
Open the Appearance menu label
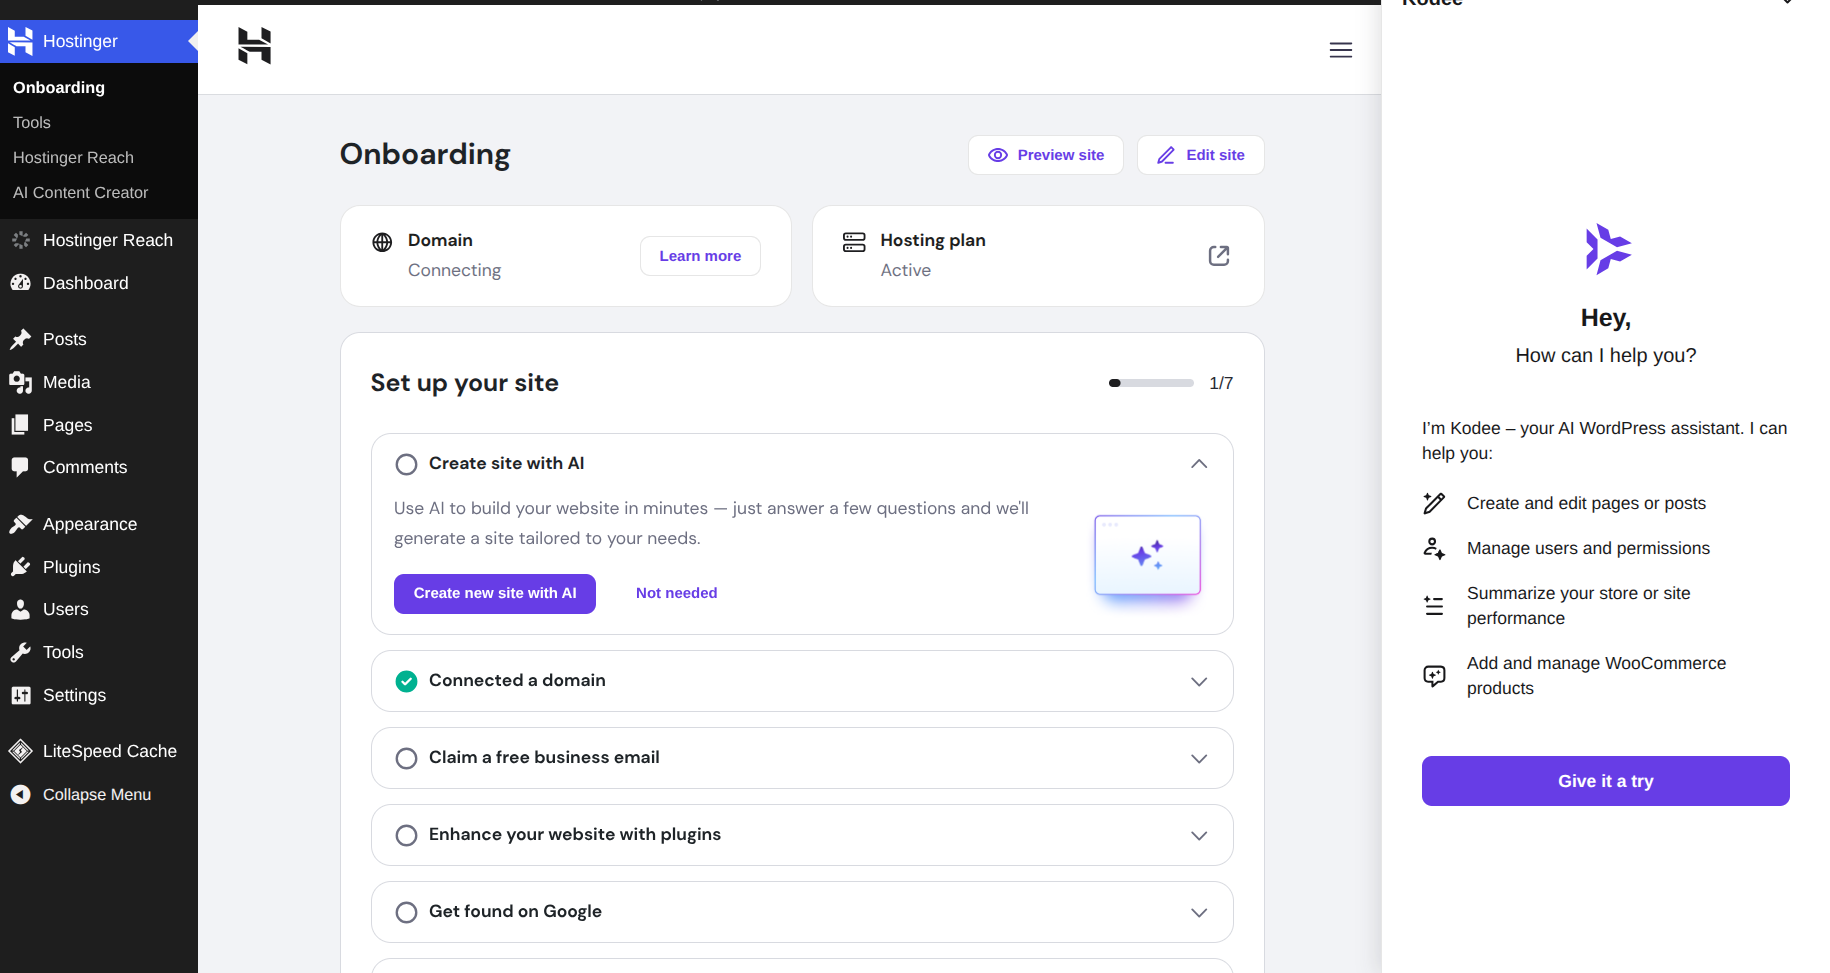pyautogui.click(x=90, y=524)
